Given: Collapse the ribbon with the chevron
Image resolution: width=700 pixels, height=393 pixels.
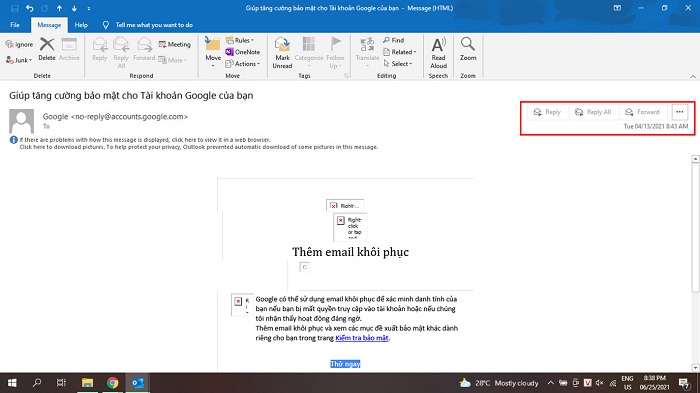Looking at the screenshot, I should point(693,76).
